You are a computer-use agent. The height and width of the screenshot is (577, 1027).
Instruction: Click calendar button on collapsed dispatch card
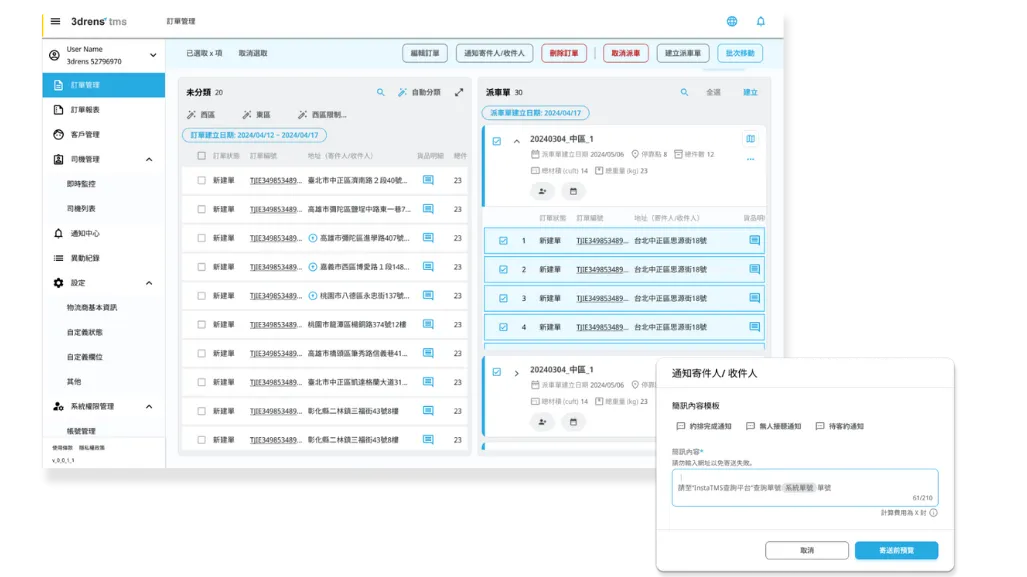coord(573,422)
